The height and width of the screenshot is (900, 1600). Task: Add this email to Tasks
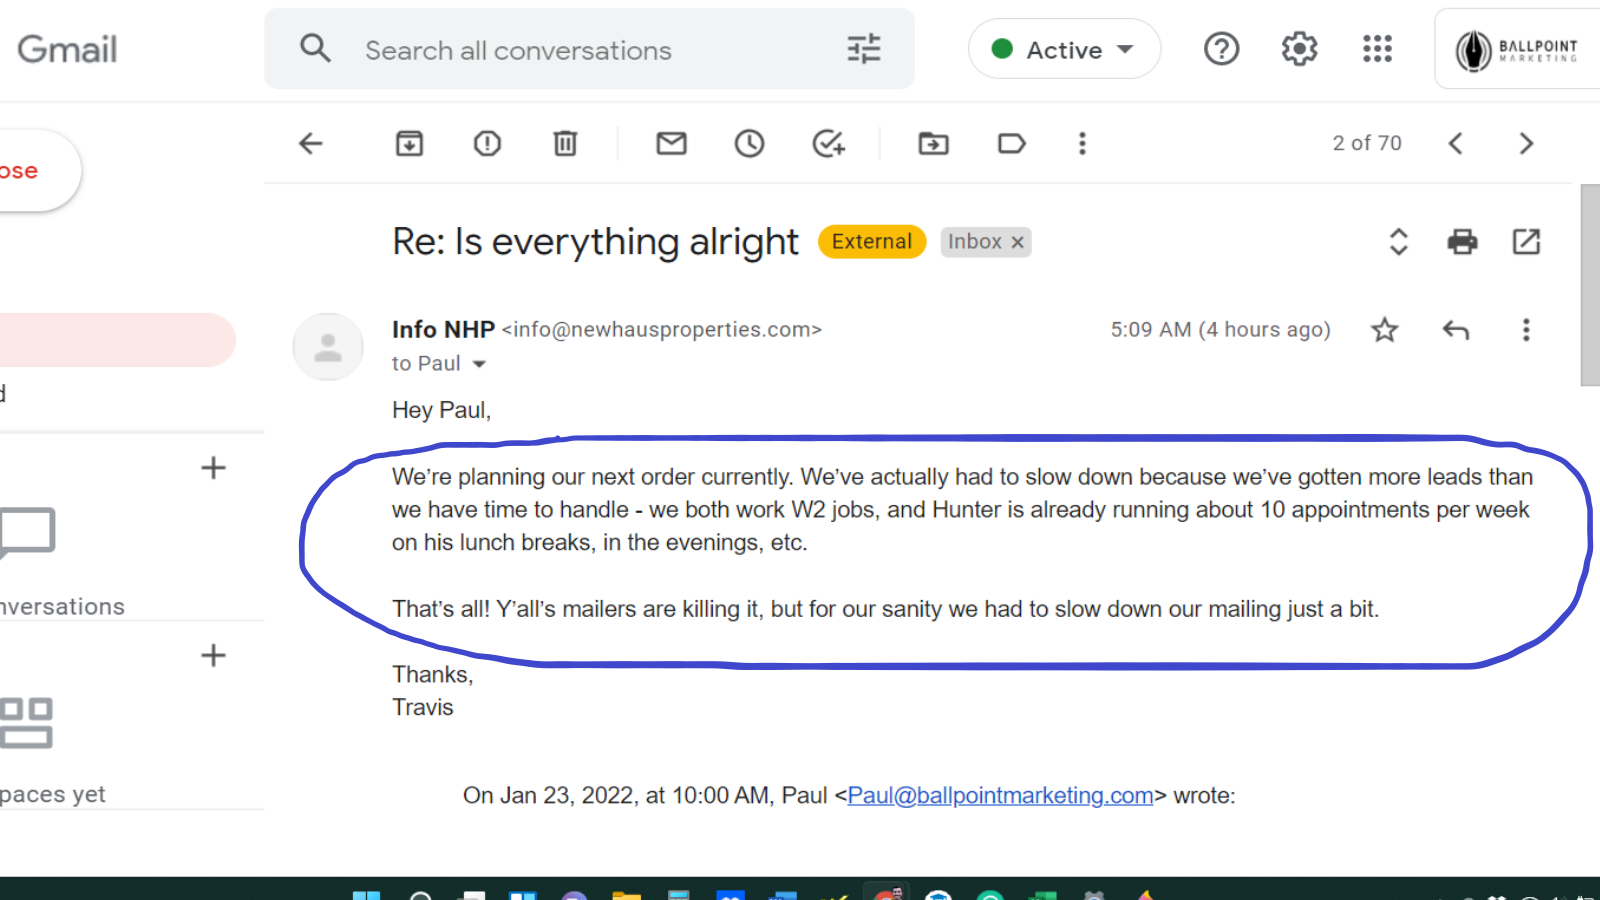[x=828, y=144]
